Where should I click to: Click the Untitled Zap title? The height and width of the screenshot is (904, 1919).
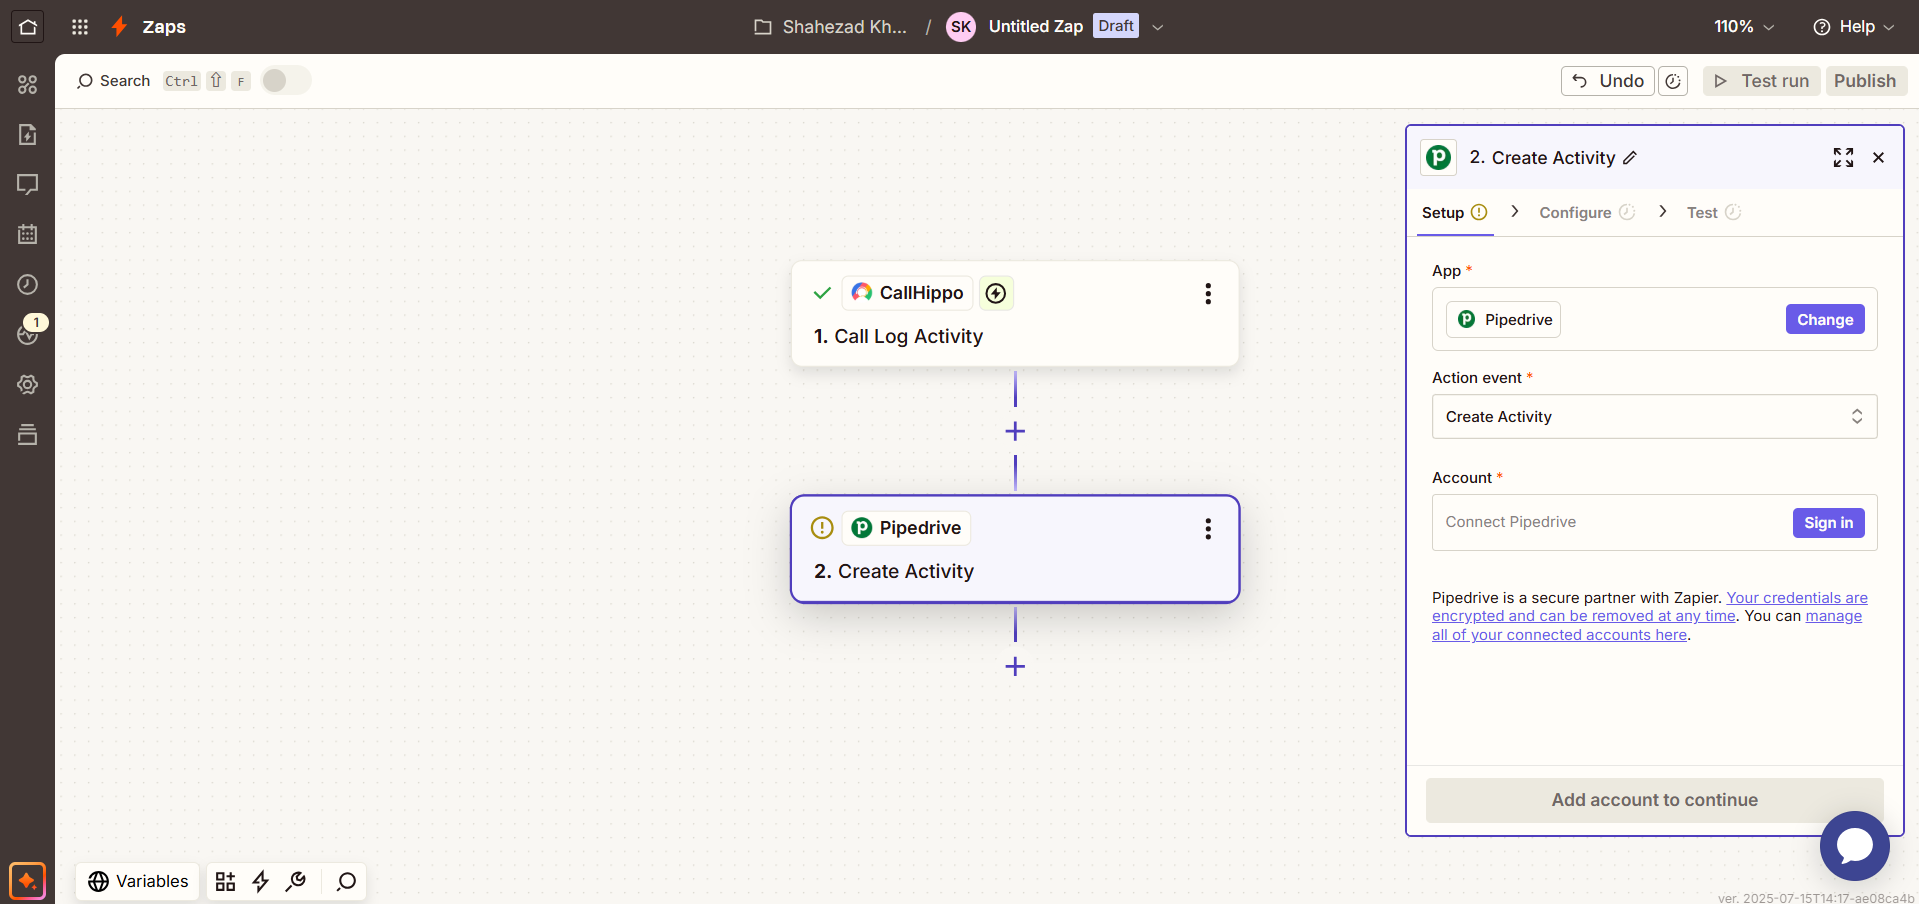[1035, 27]
